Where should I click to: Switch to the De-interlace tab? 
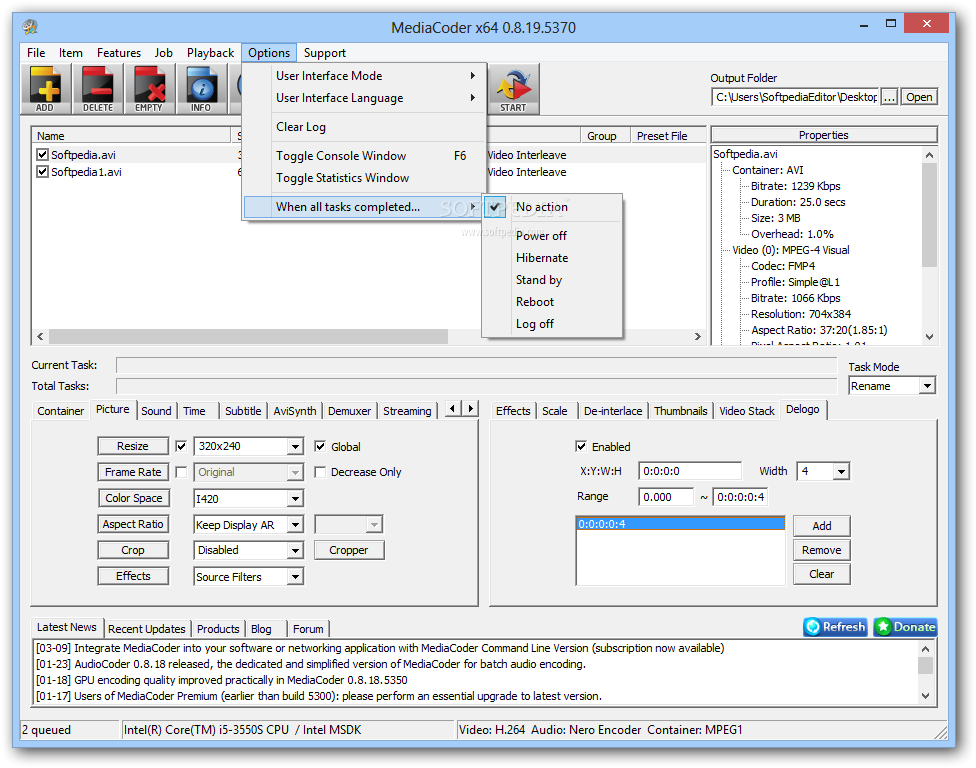pos(612,411)
